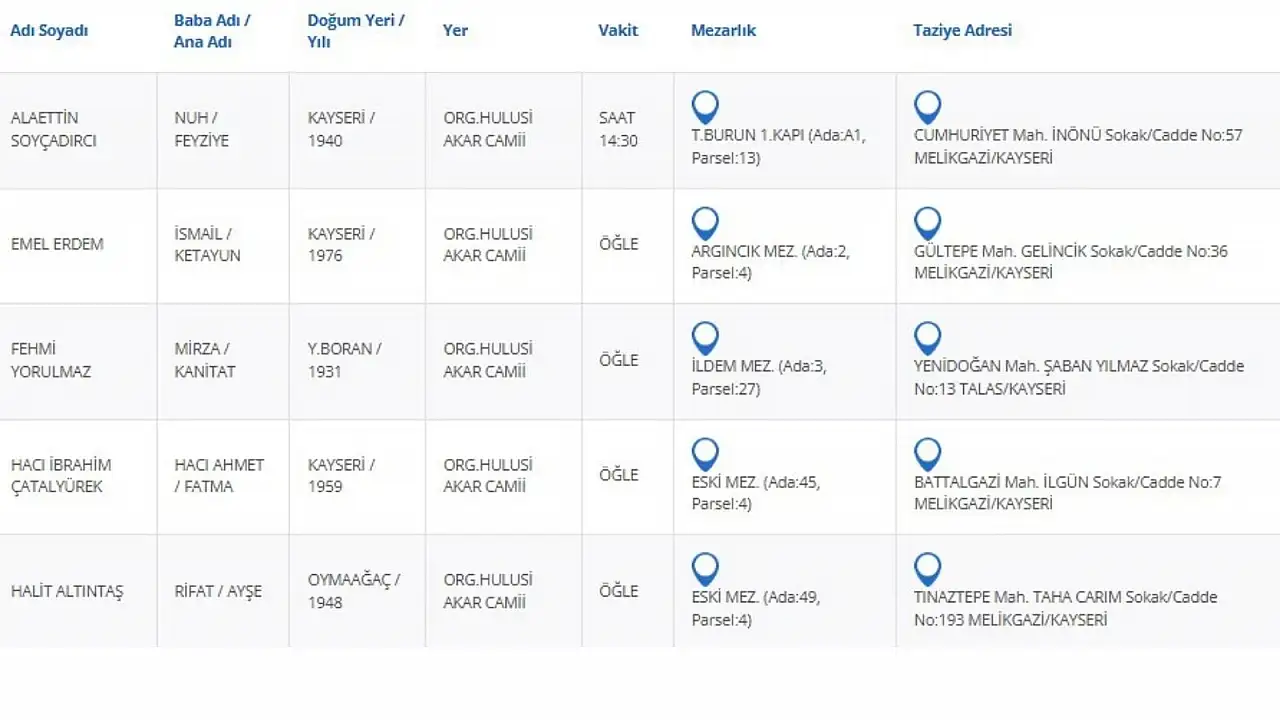The width and height of the screenshot is (1280, 723).
Task: Open location pin for BATTALGAZİ Mah. address
Action: [x=927, y=454]
